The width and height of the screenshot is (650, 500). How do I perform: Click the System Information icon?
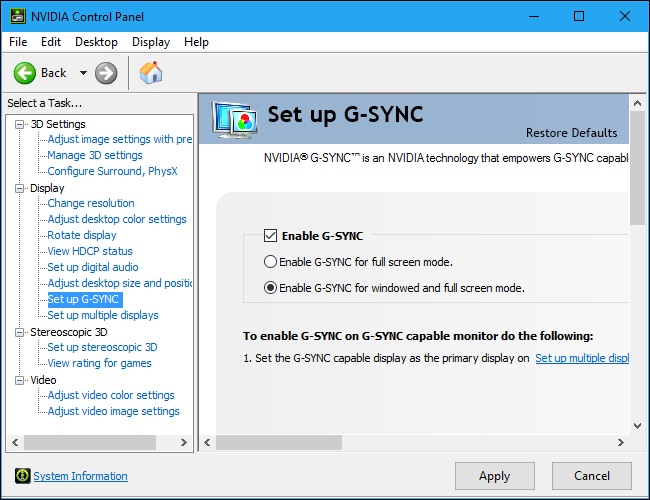[22, 476]
